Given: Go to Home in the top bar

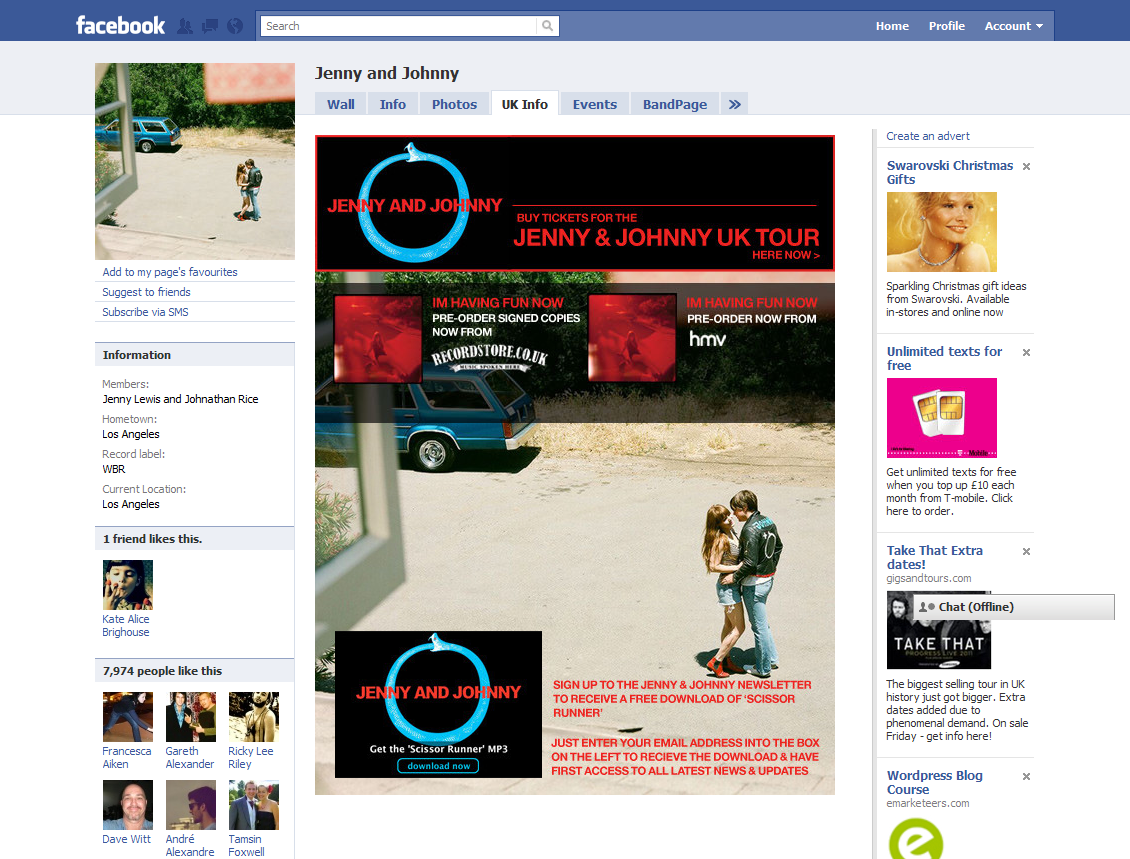Looking at the screenshot, I should point(892,26).
